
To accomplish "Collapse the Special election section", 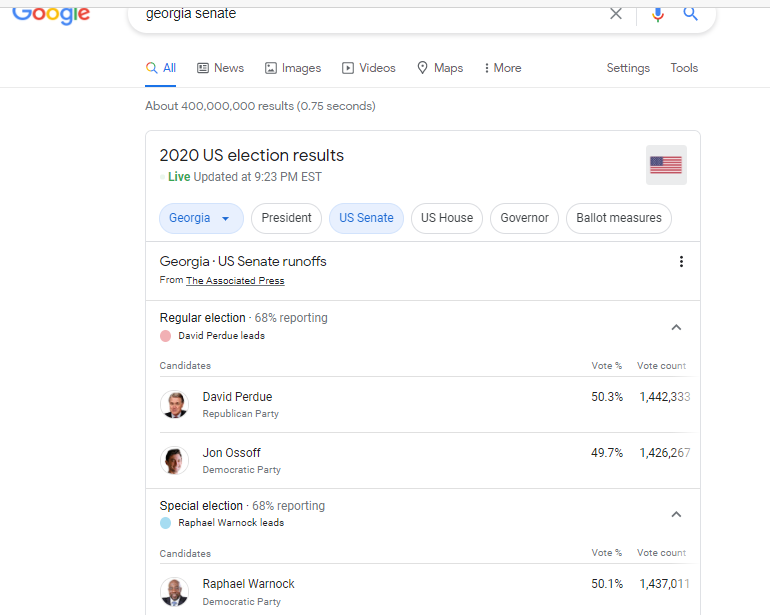I will (x=676, y=514).
